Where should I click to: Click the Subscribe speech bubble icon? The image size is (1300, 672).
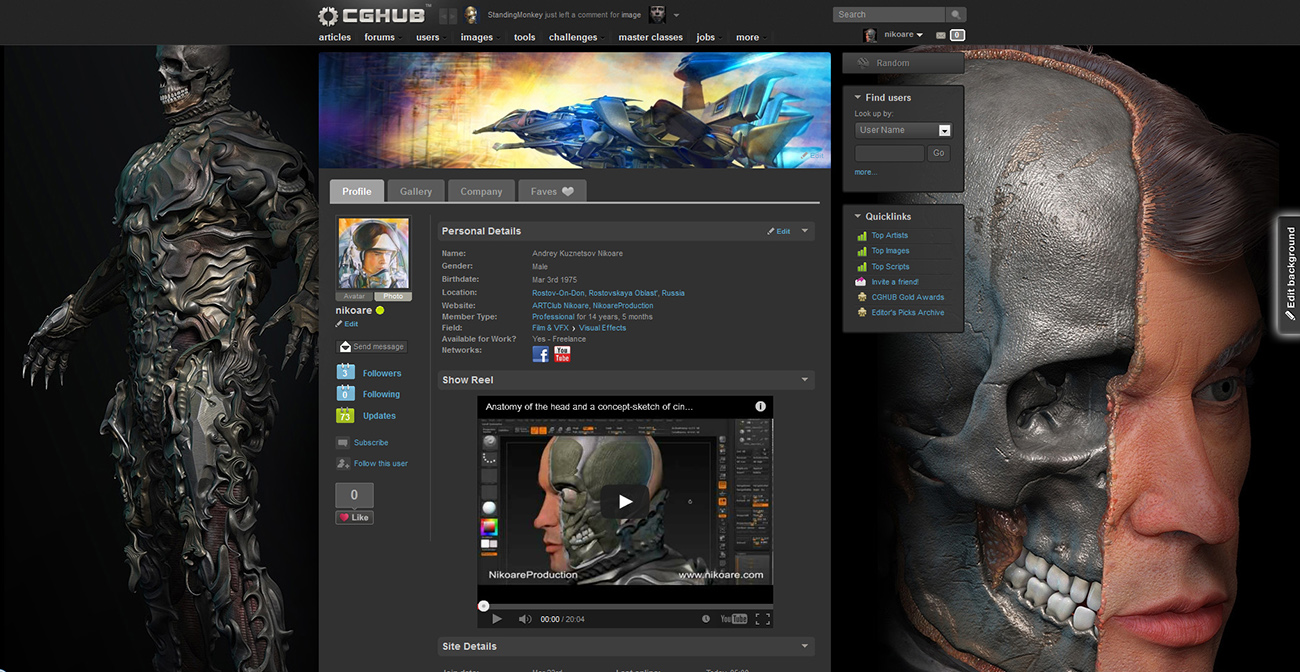pos(343,443)
